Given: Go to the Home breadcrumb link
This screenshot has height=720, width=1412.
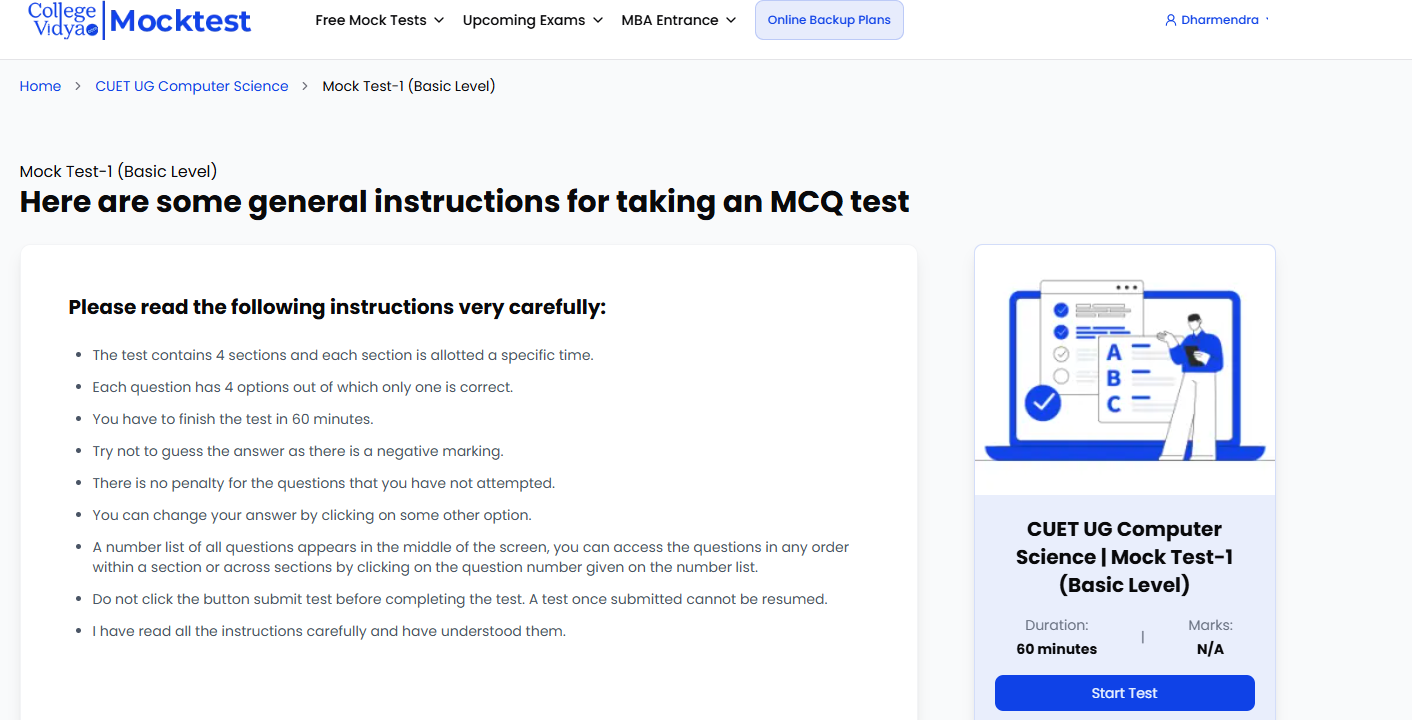Looking at the screenshot, I should tap(40, 86).
